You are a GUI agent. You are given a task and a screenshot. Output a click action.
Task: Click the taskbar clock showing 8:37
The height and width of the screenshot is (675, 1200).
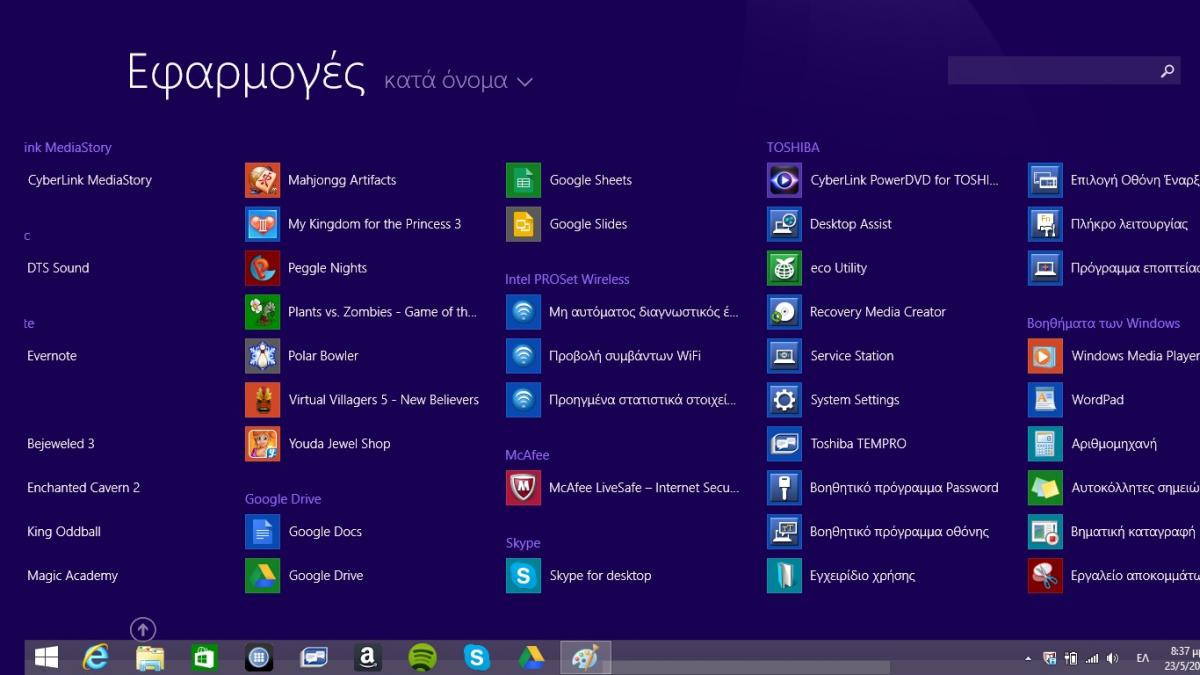pos(1181,658)
